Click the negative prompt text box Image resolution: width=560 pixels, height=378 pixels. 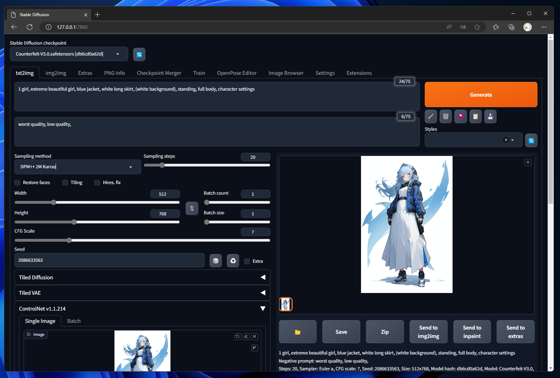[217, 131]
